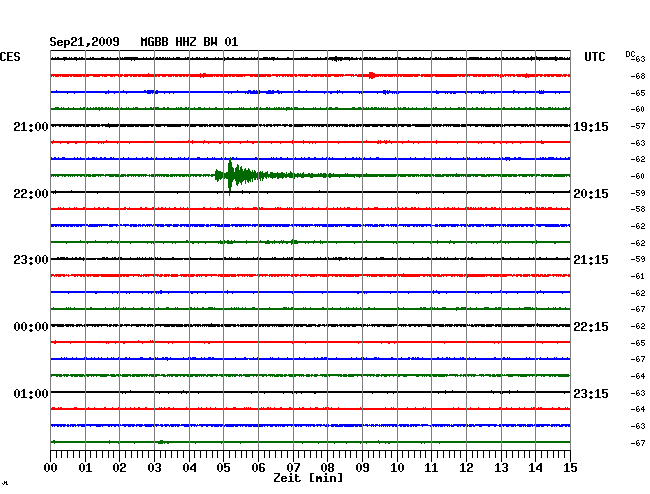Click the 00 minute tick label on the x-axis

pos(50,467)
